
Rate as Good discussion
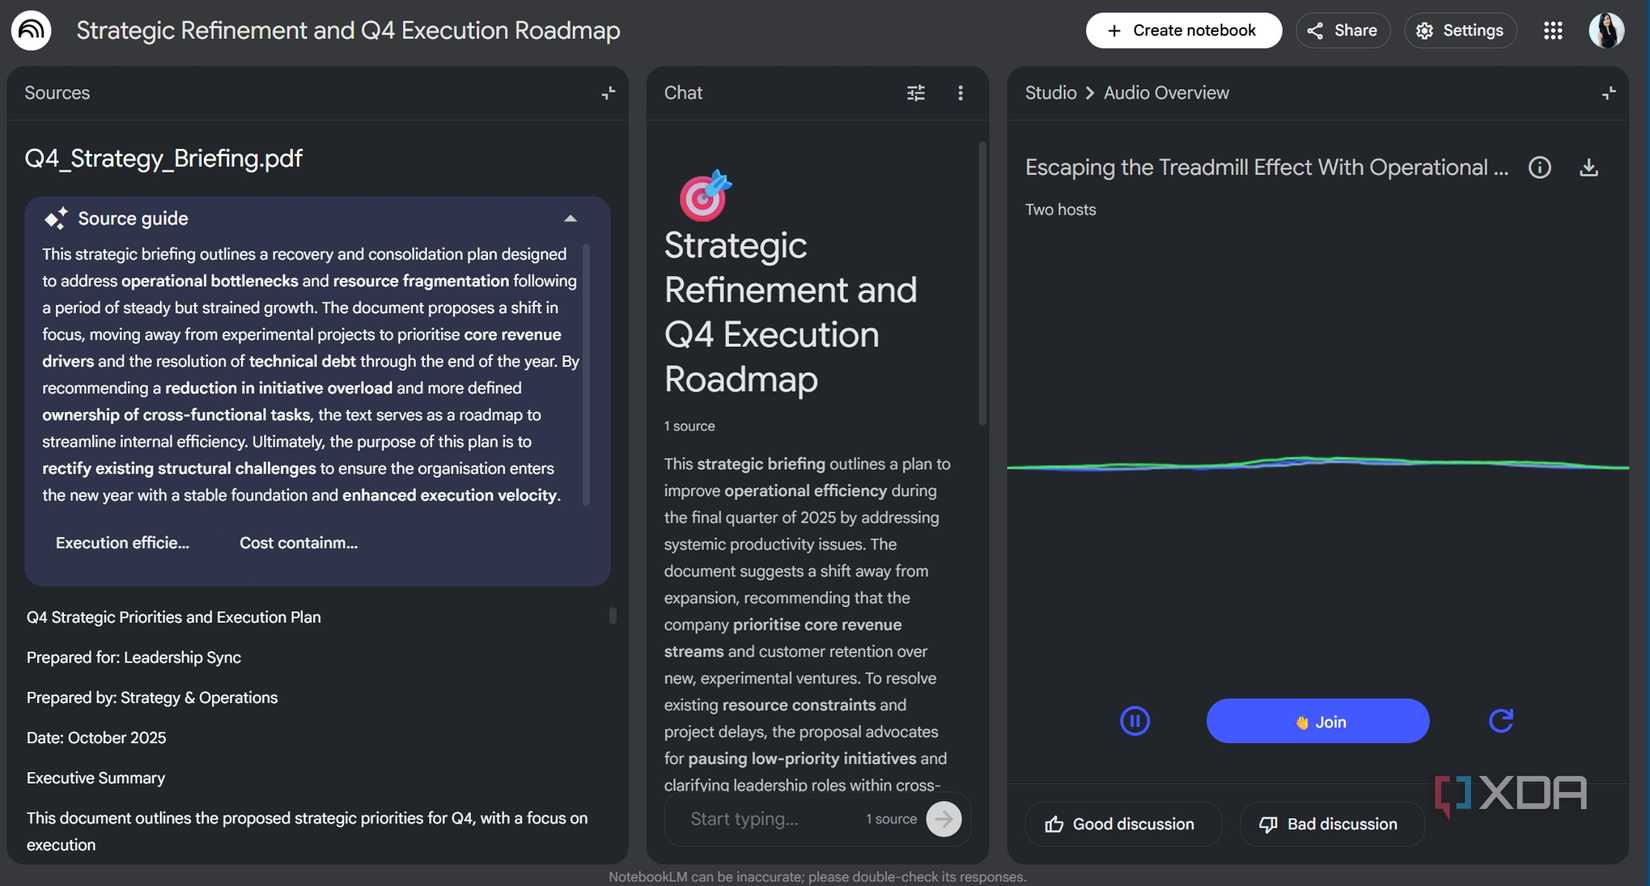(1121, 824)
